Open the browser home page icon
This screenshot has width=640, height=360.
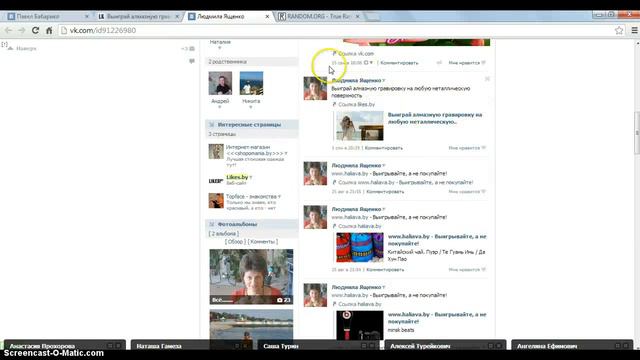click(49, 31)
